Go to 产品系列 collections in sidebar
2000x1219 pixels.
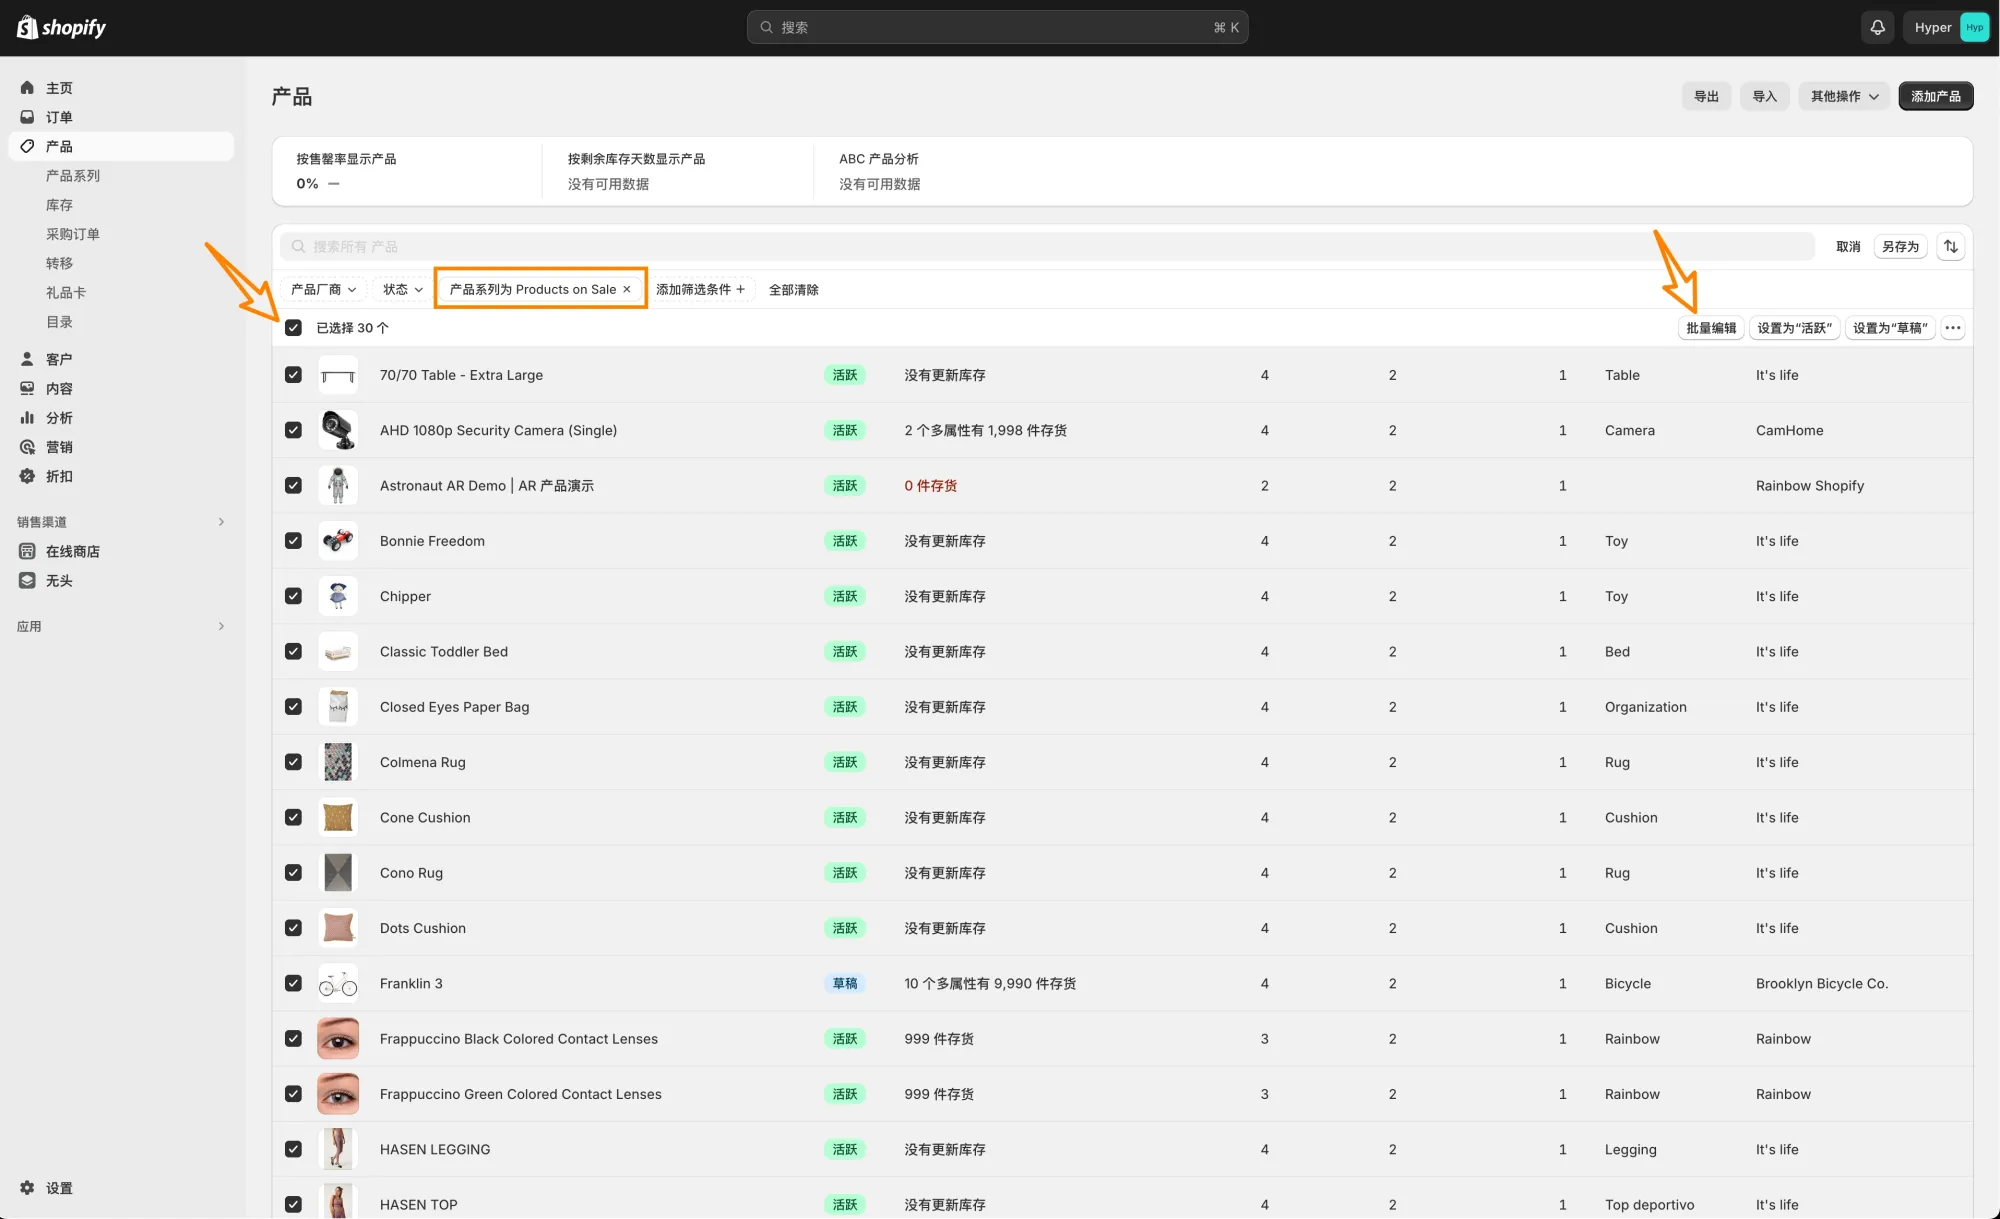73,175
